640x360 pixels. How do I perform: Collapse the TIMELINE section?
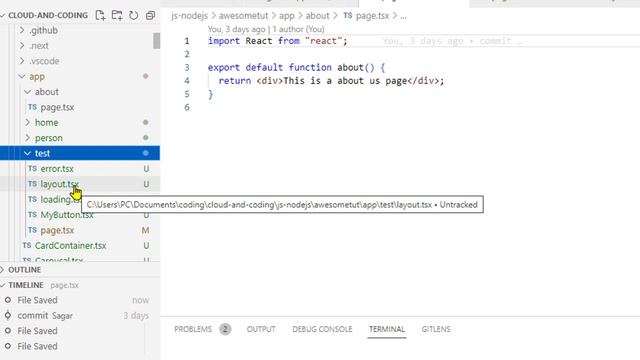tap(26, 285)
